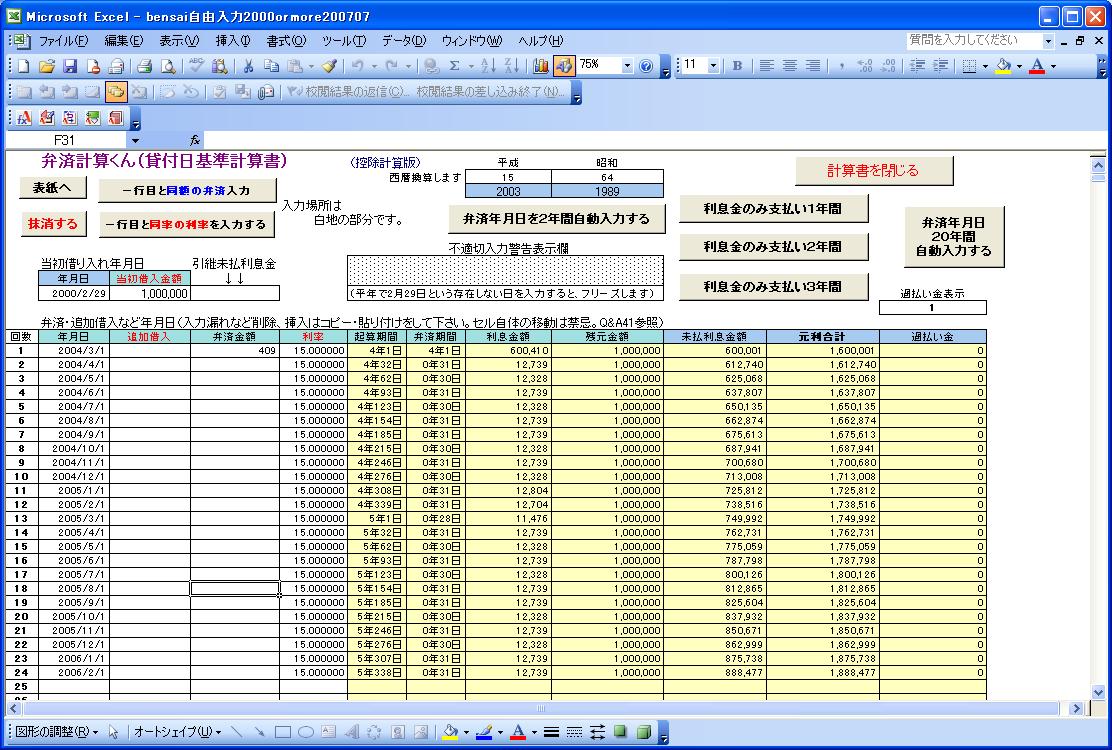Open the データ(D) menu
The height and width of the screenshot is (750, 1112).
pyautogui.click(x=404, y=40)
